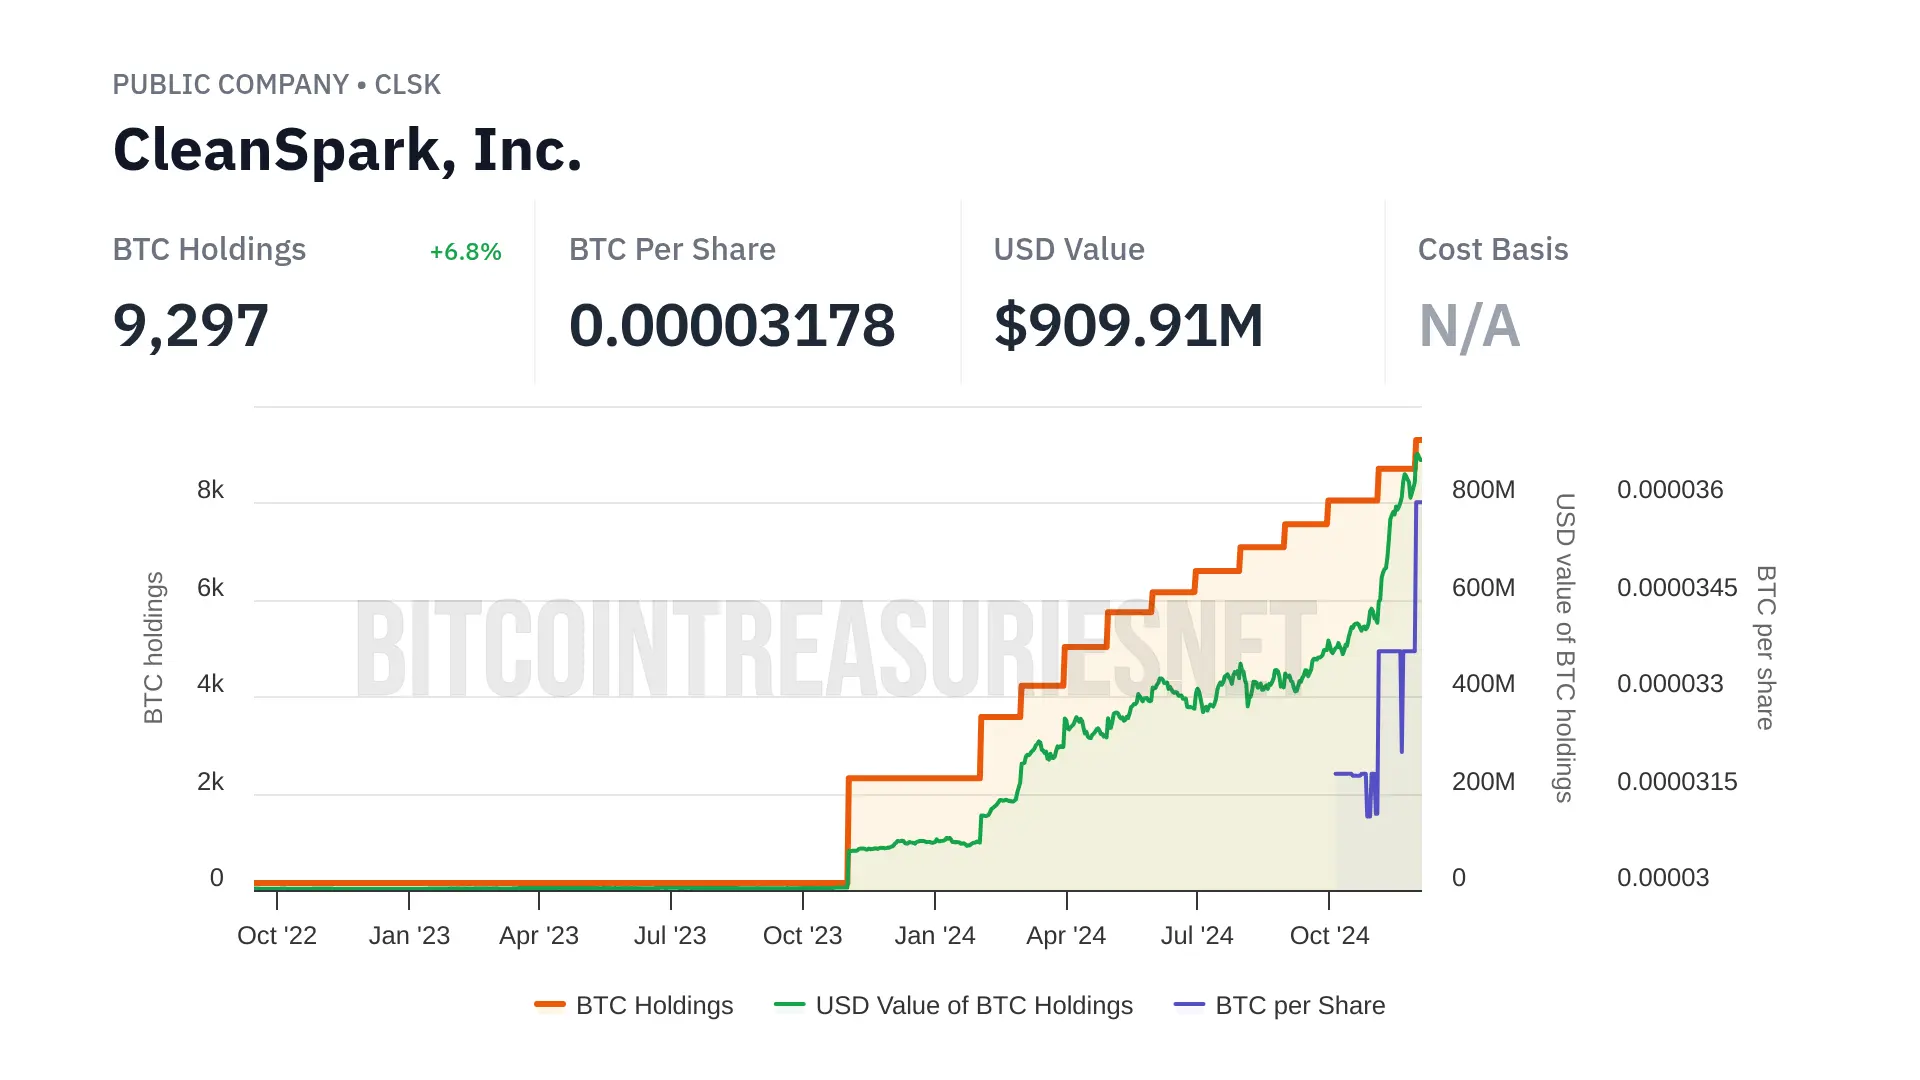
Task: Click the +6.8% holdings change indicator
Action: (465, 252)
